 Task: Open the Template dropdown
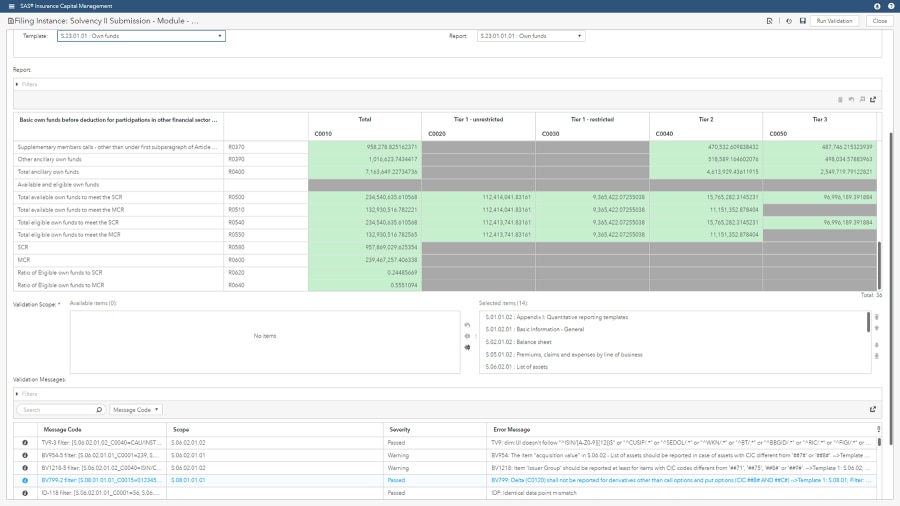[141, 36]
